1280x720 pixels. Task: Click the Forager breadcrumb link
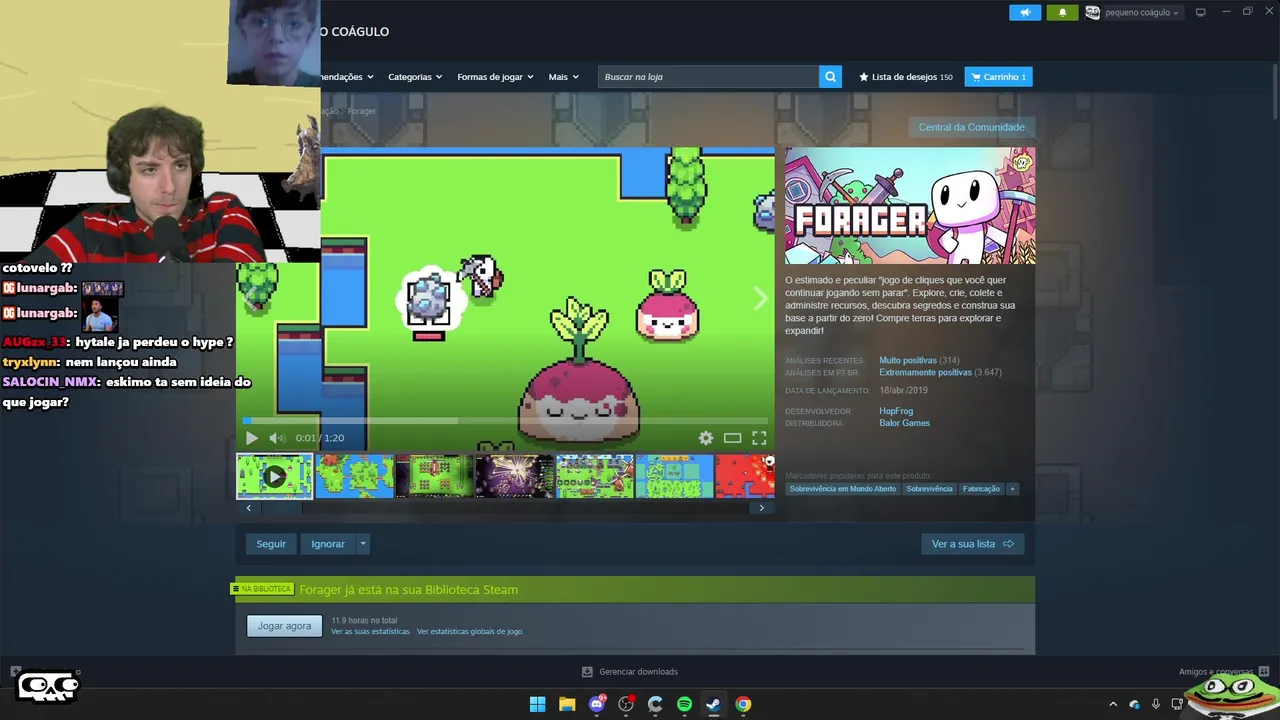tap(362, 111)
